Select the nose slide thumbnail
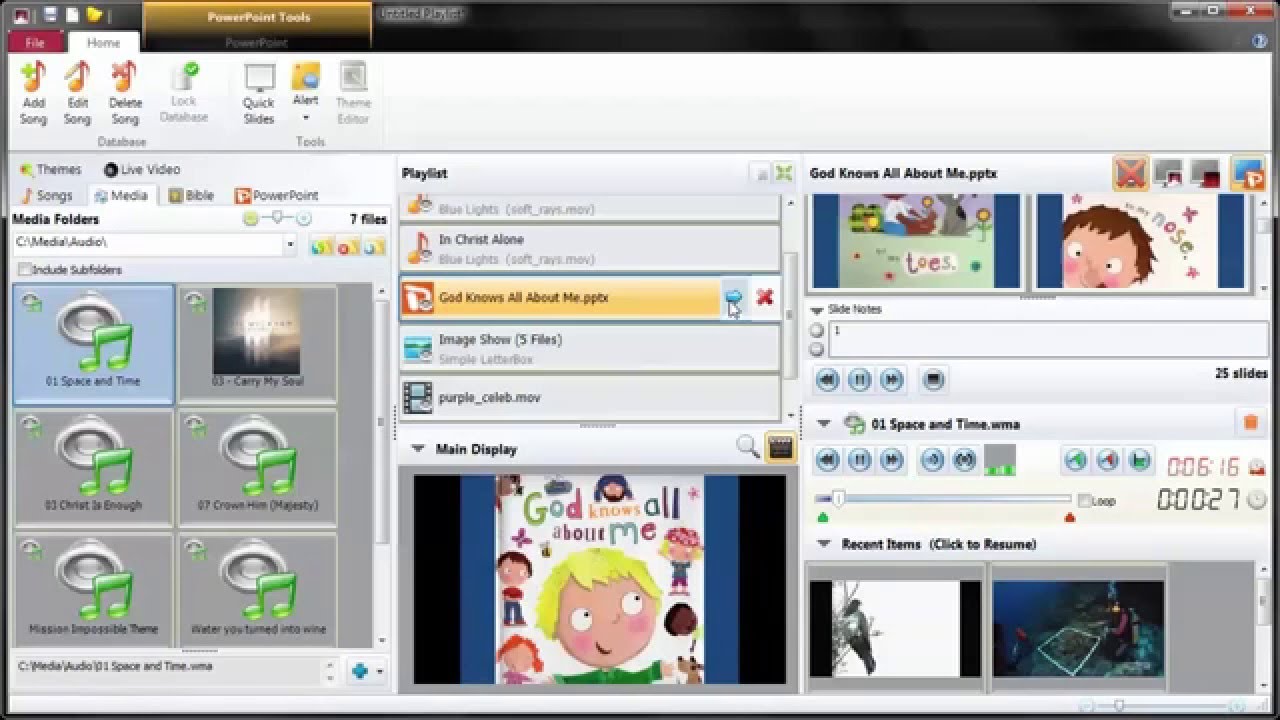The width and height of the screenshot is (1280, 720). pyautogui.click(x=1142, y=242)
